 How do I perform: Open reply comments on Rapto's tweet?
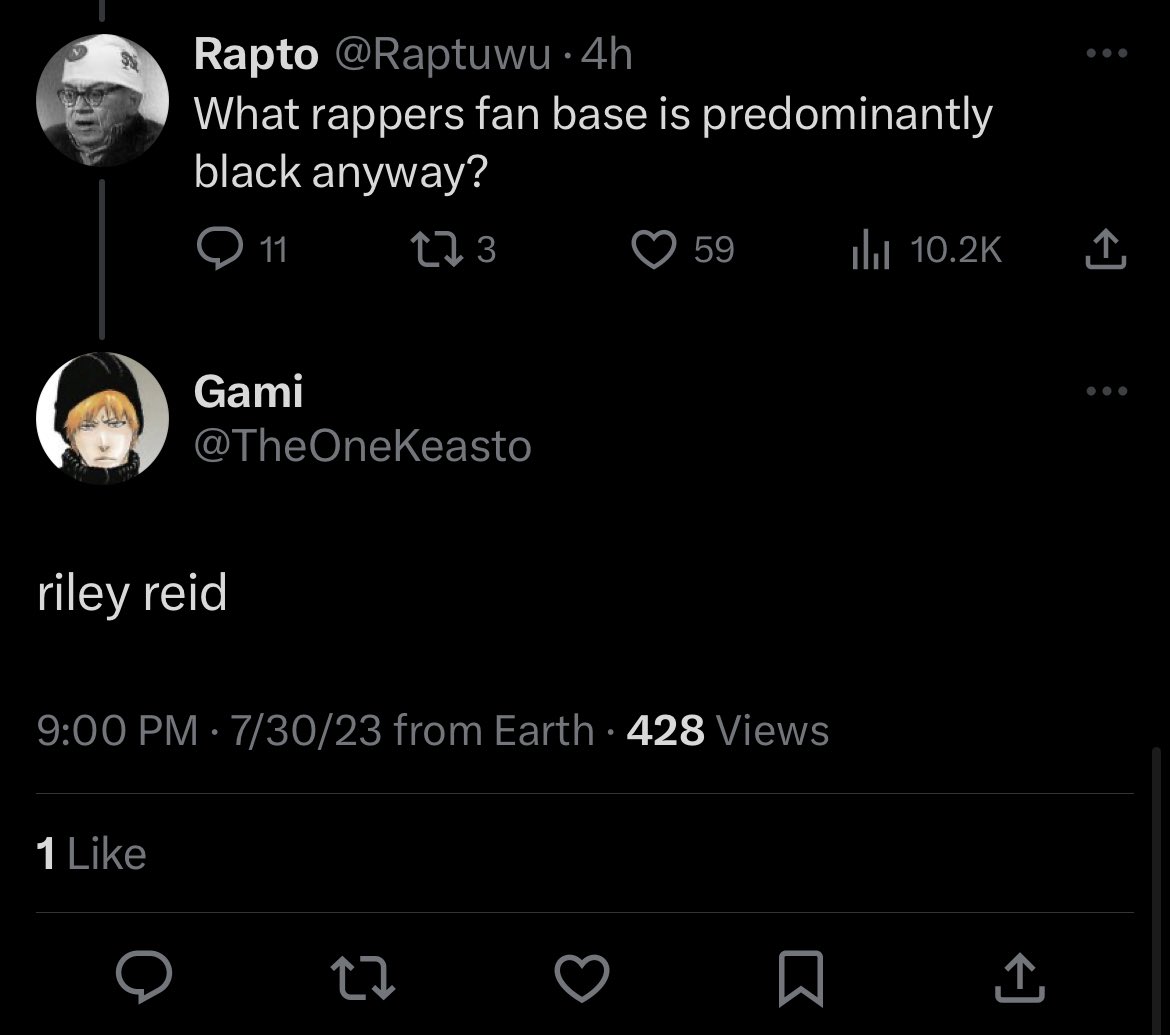pos(220,248)
